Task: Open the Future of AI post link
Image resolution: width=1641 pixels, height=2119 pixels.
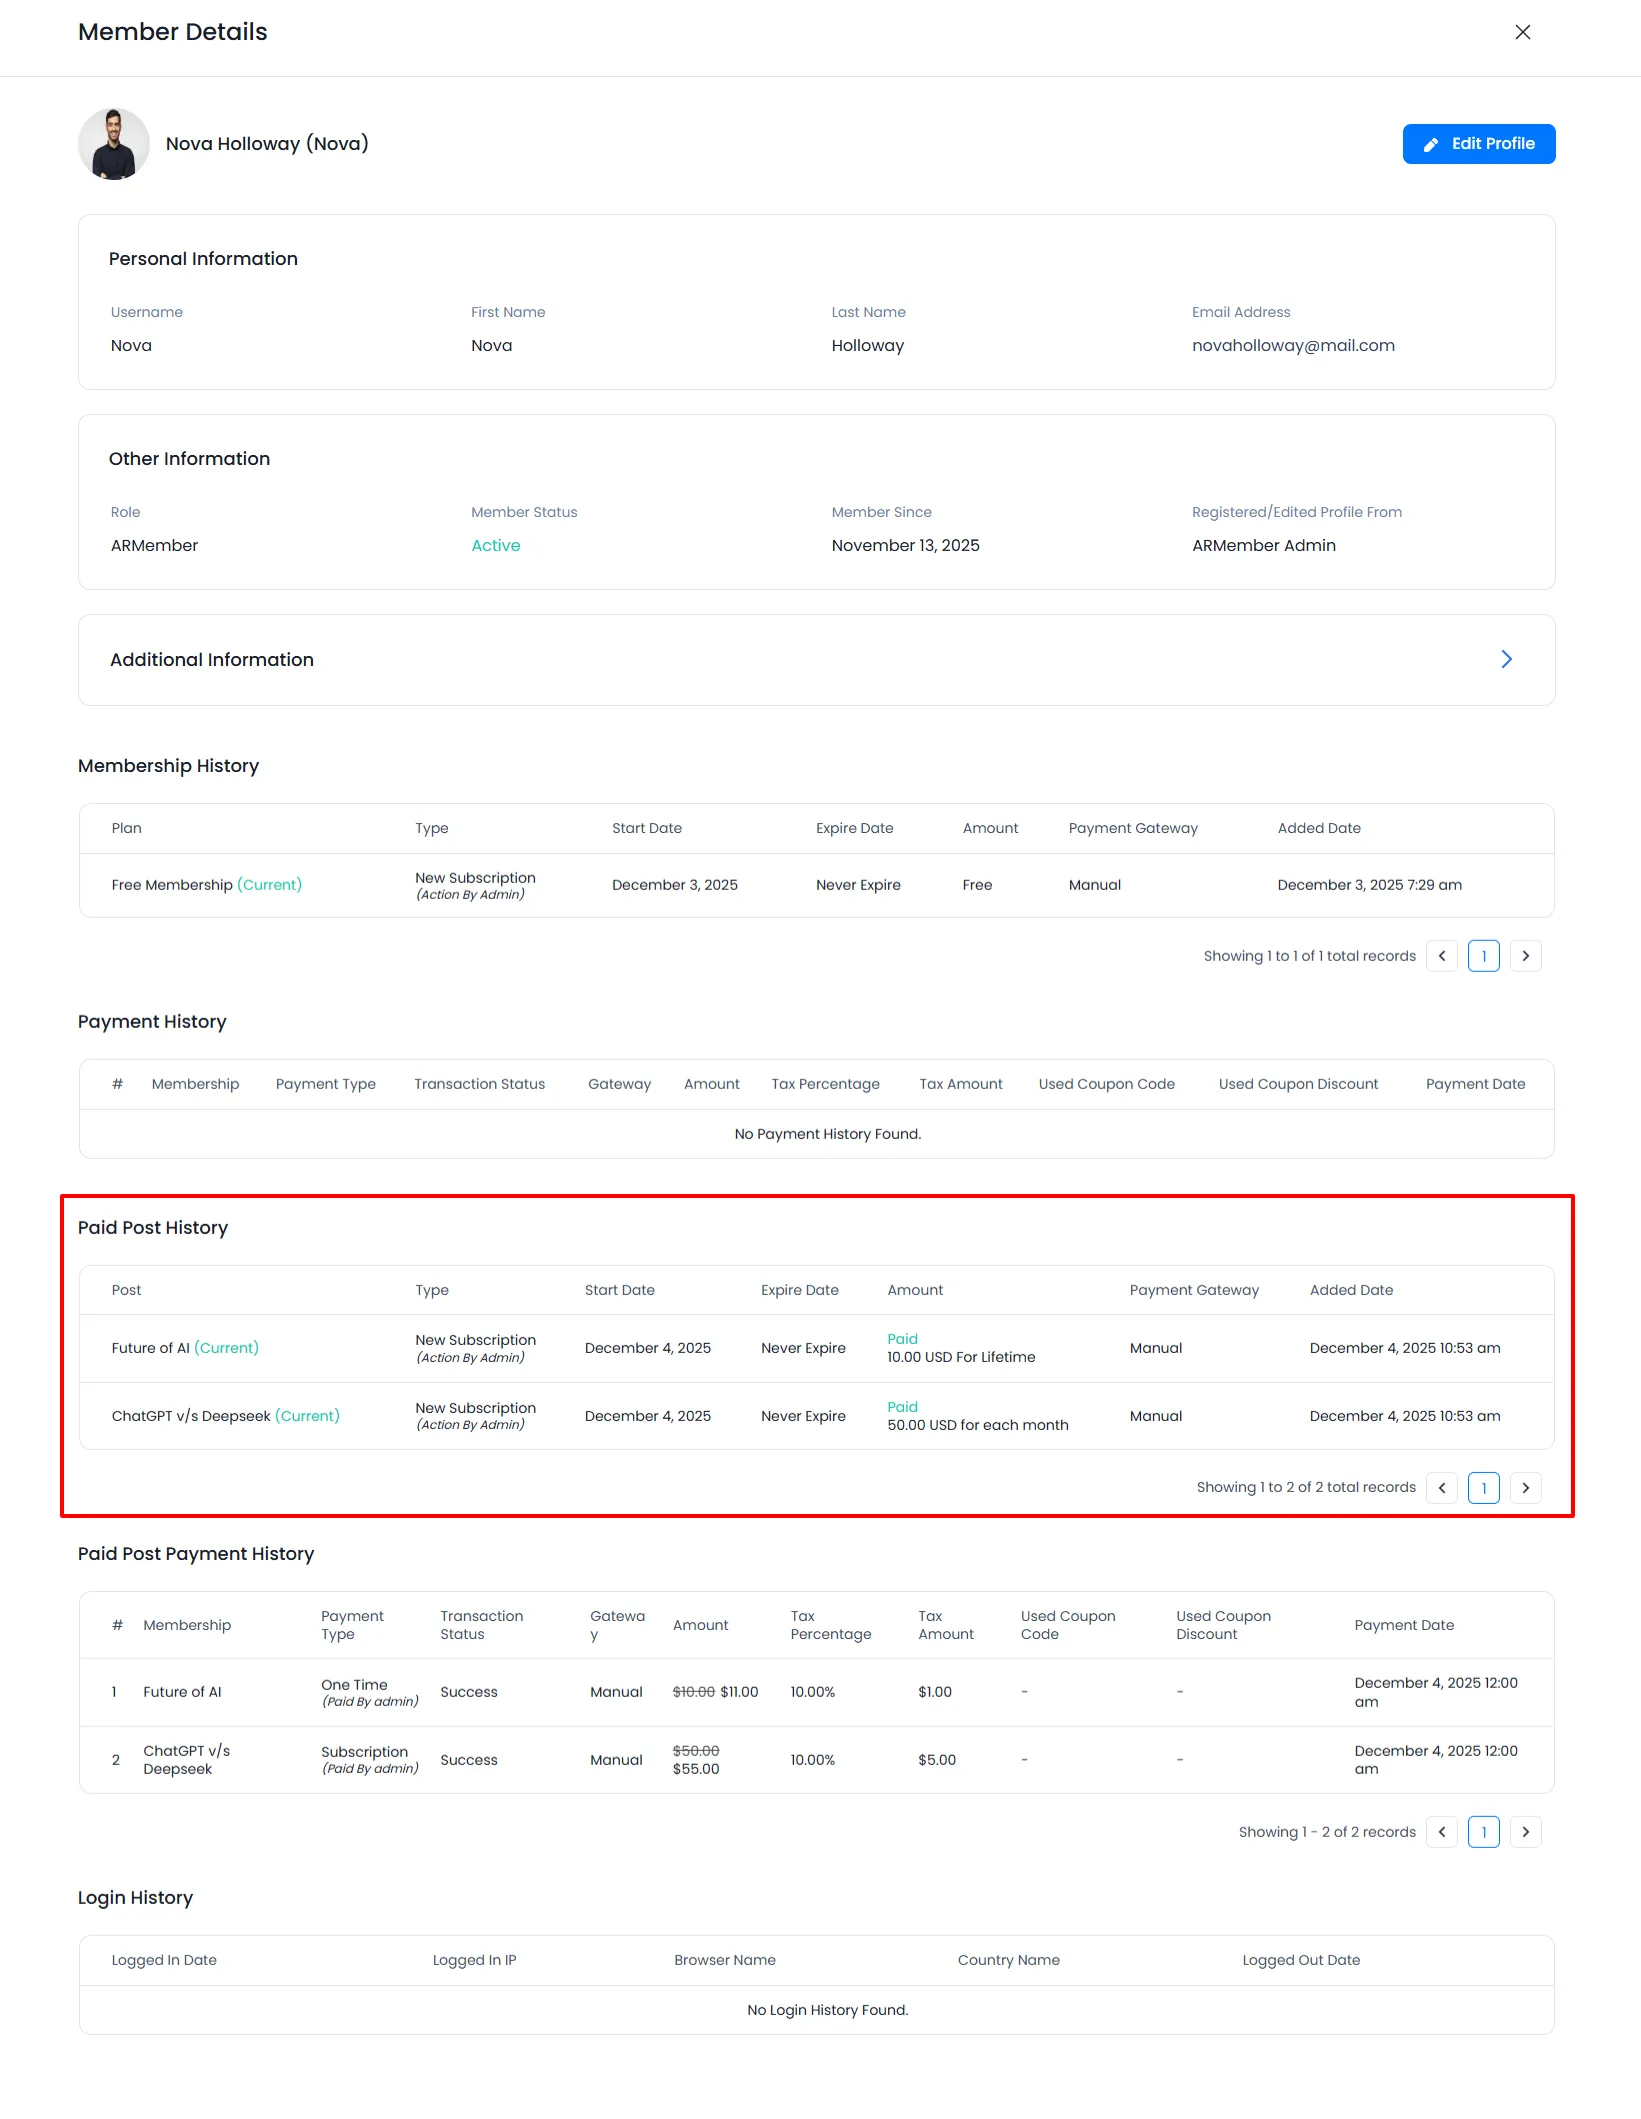Action: click(x=151, y=1347)
